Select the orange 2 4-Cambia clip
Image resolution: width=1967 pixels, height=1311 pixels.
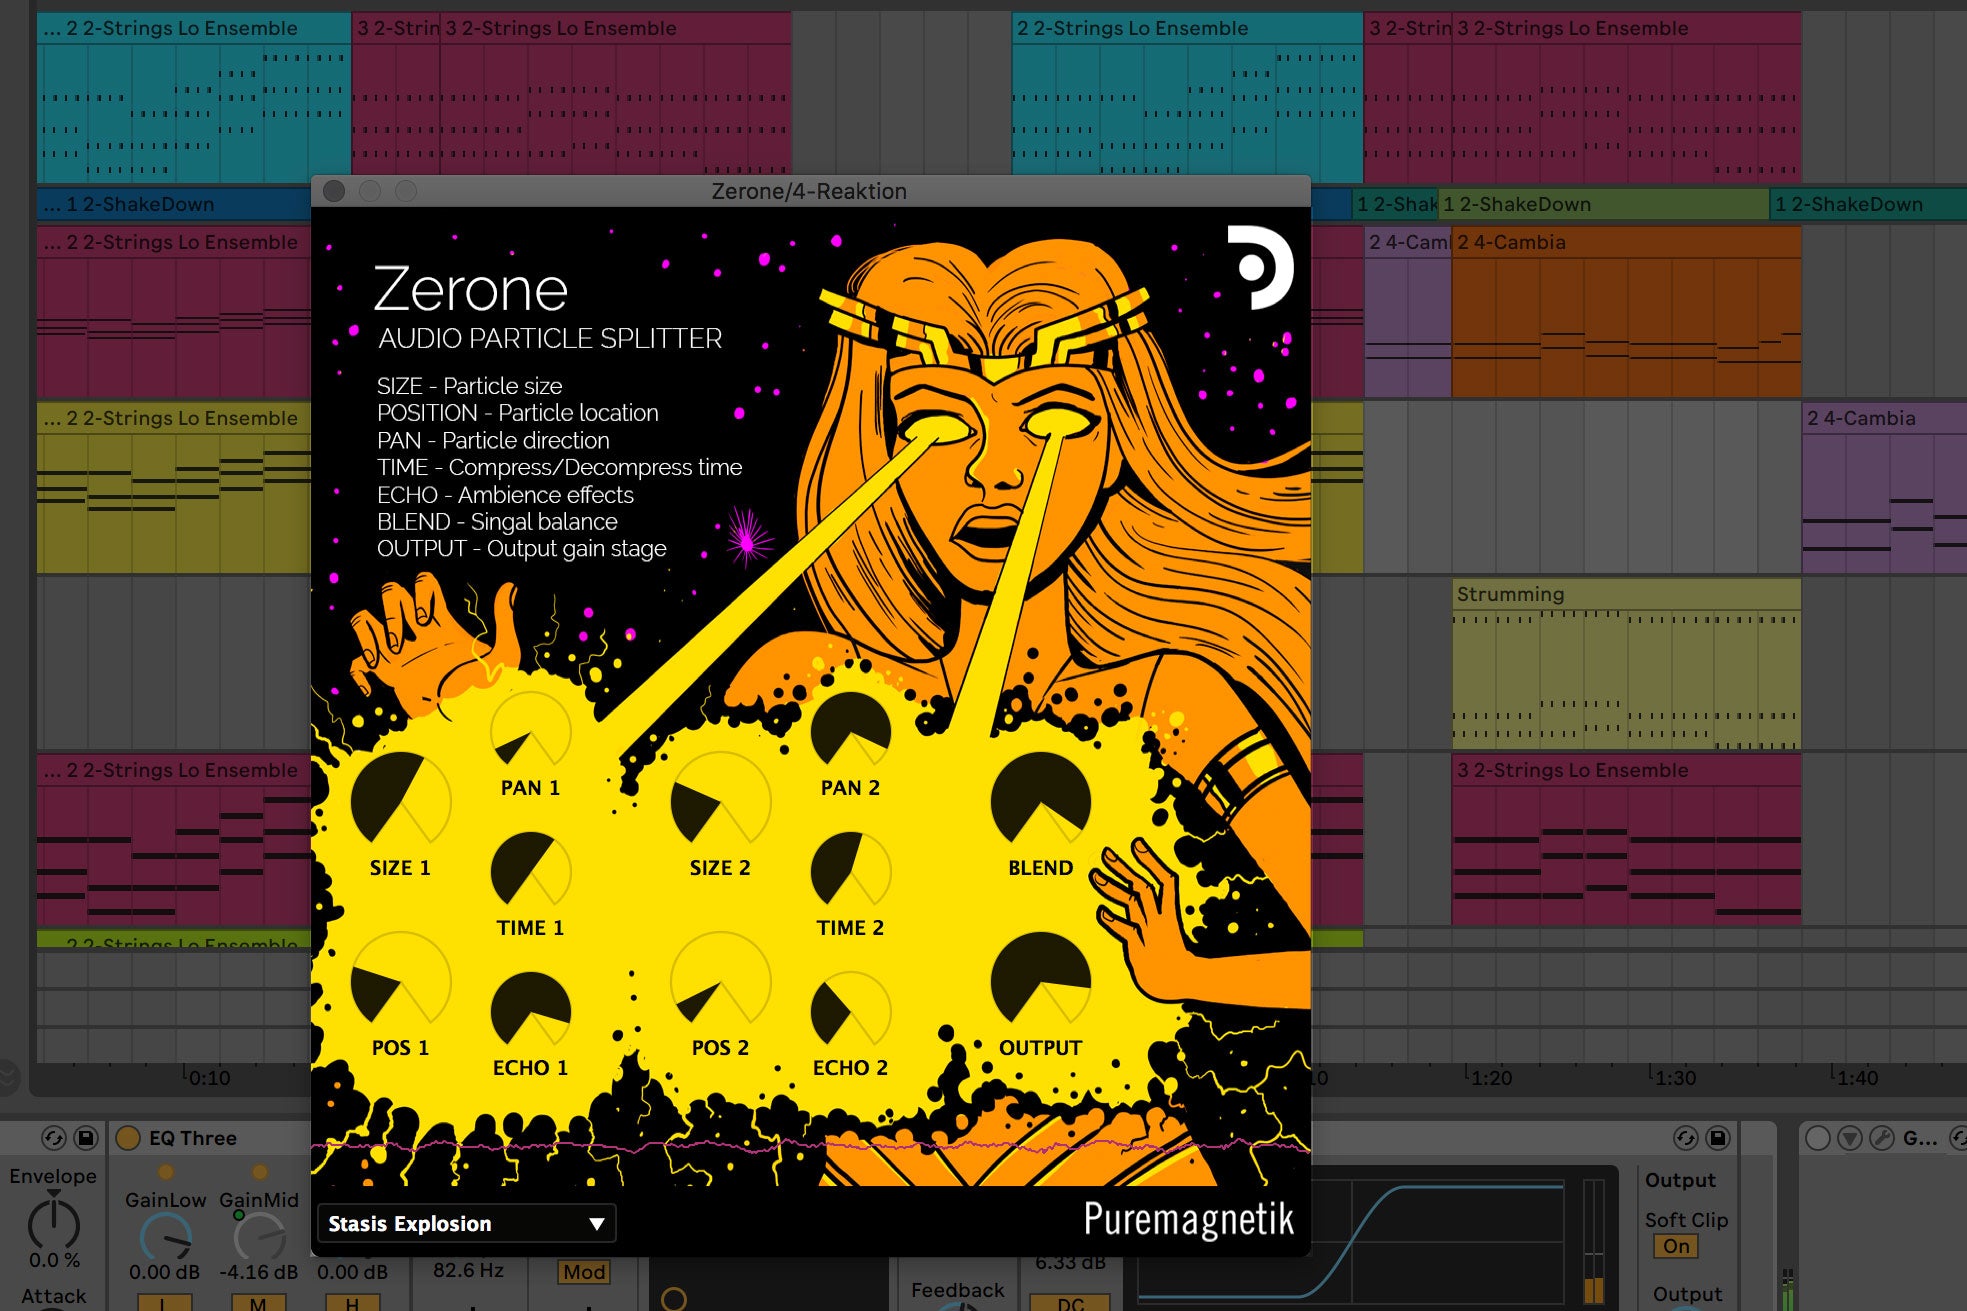click(x=1626, y=311)
